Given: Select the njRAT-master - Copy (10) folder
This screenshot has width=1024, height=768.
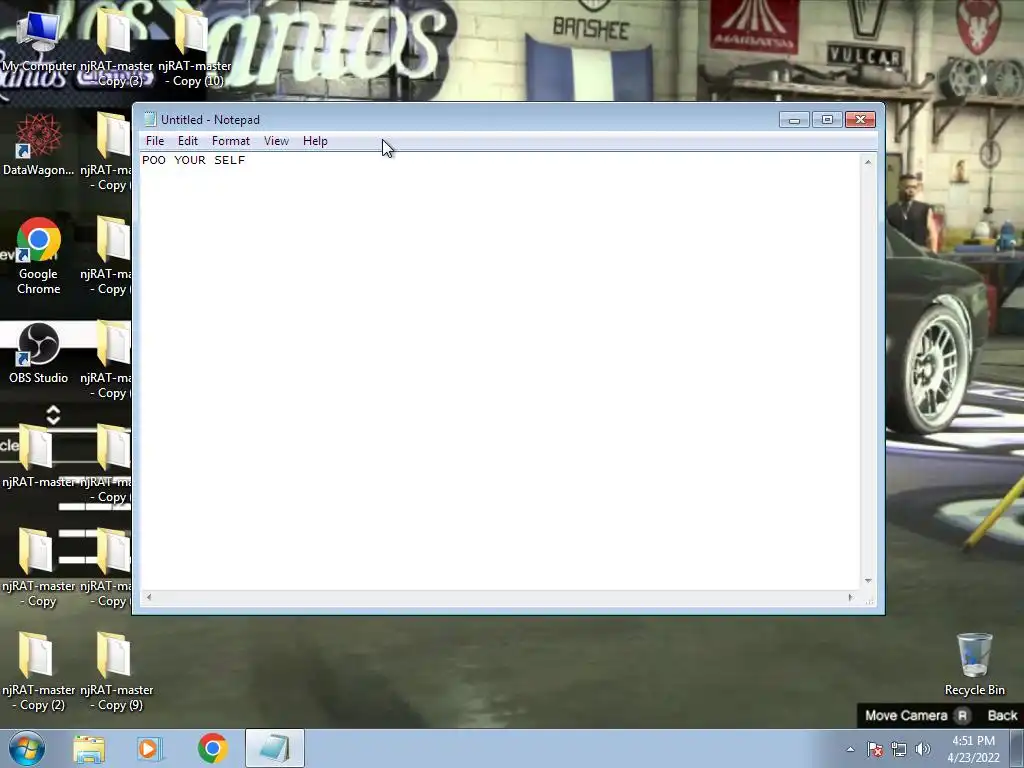Looking at the screenshot, I should [x=195, y=47].
